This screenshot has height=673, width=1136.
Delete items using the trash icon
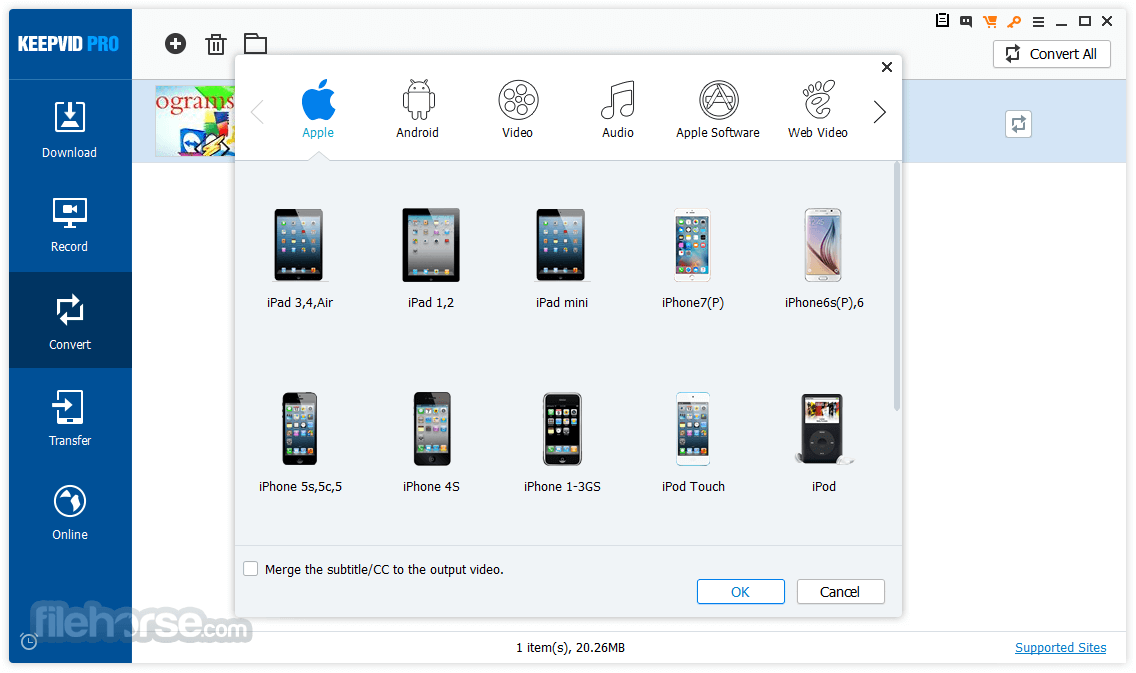coord(215,44)
